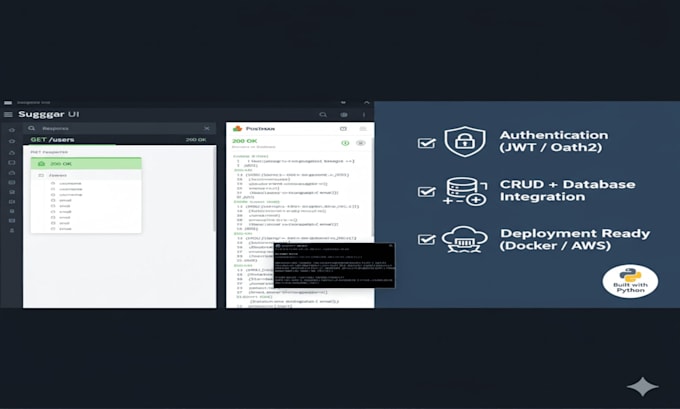The width and height of the screenshot is (680, 409).
Task: Click the user profile icon at the sidebar bottom
Action: 12,230
